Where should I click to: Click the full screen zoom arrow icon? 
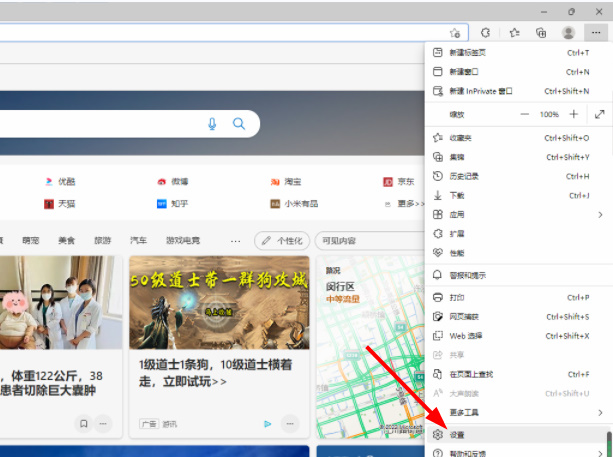tap(599, 115)
